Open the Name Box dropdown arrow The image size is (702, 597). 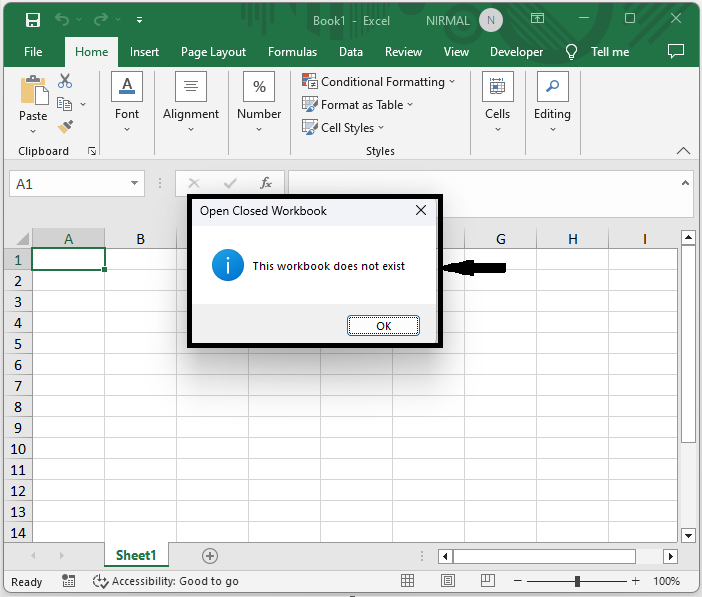pyautogui.click(x=134, y=183)
